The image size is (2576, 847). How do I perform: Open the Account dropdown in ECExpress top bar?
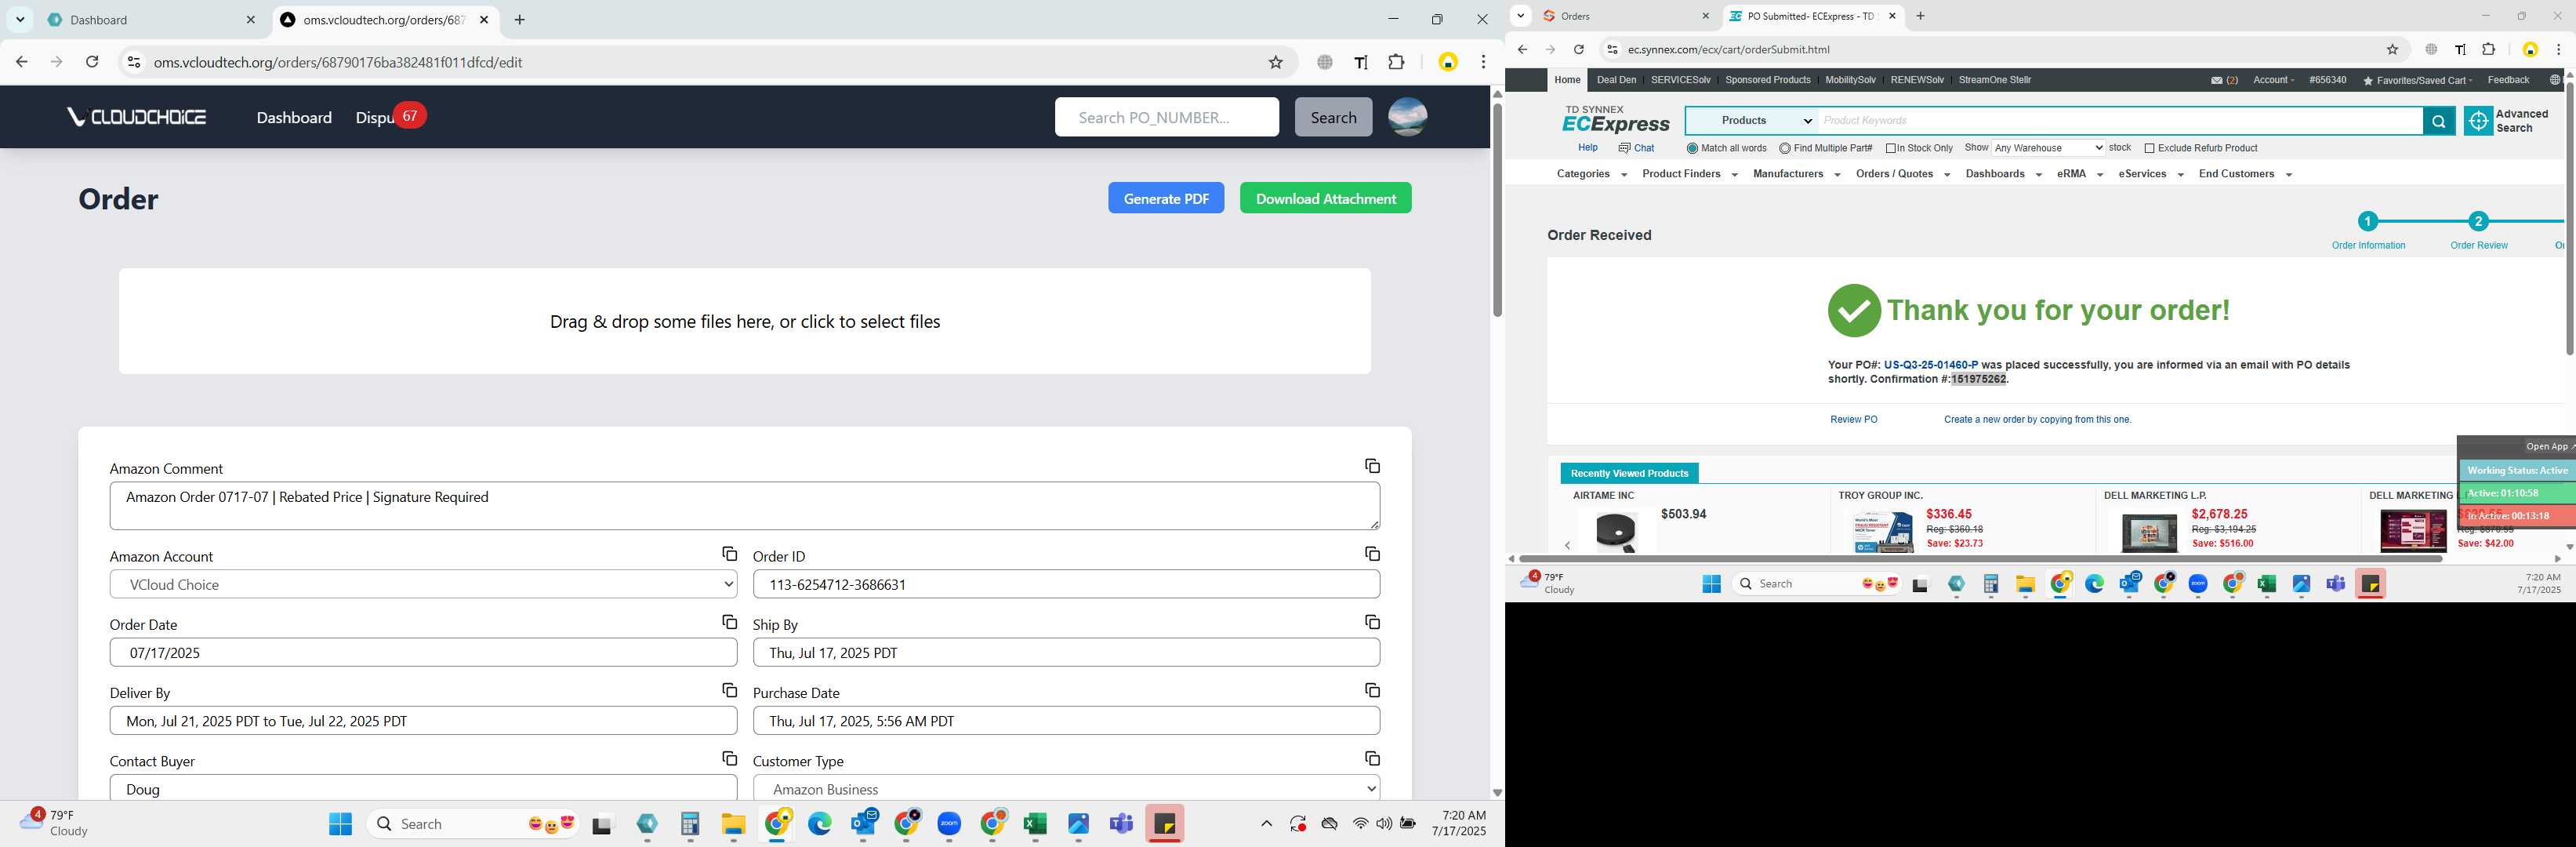click(2273, 80)
